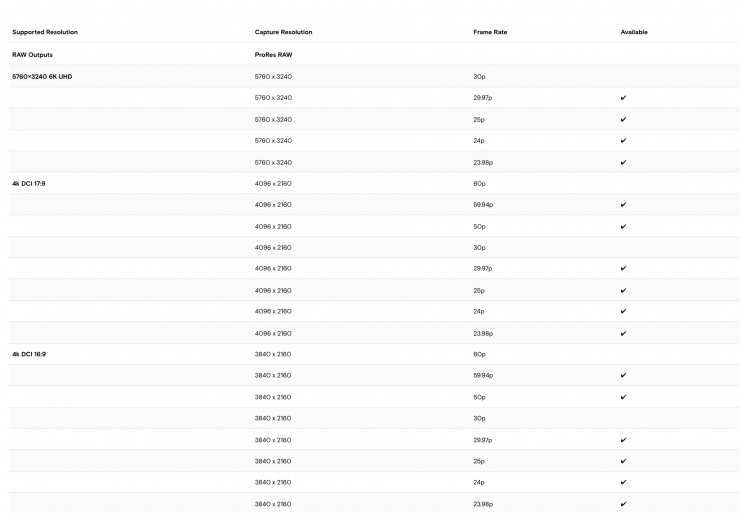The image size is (740, 513).
Task: Click the Supported Resolution column header
Action: point(45,32)
